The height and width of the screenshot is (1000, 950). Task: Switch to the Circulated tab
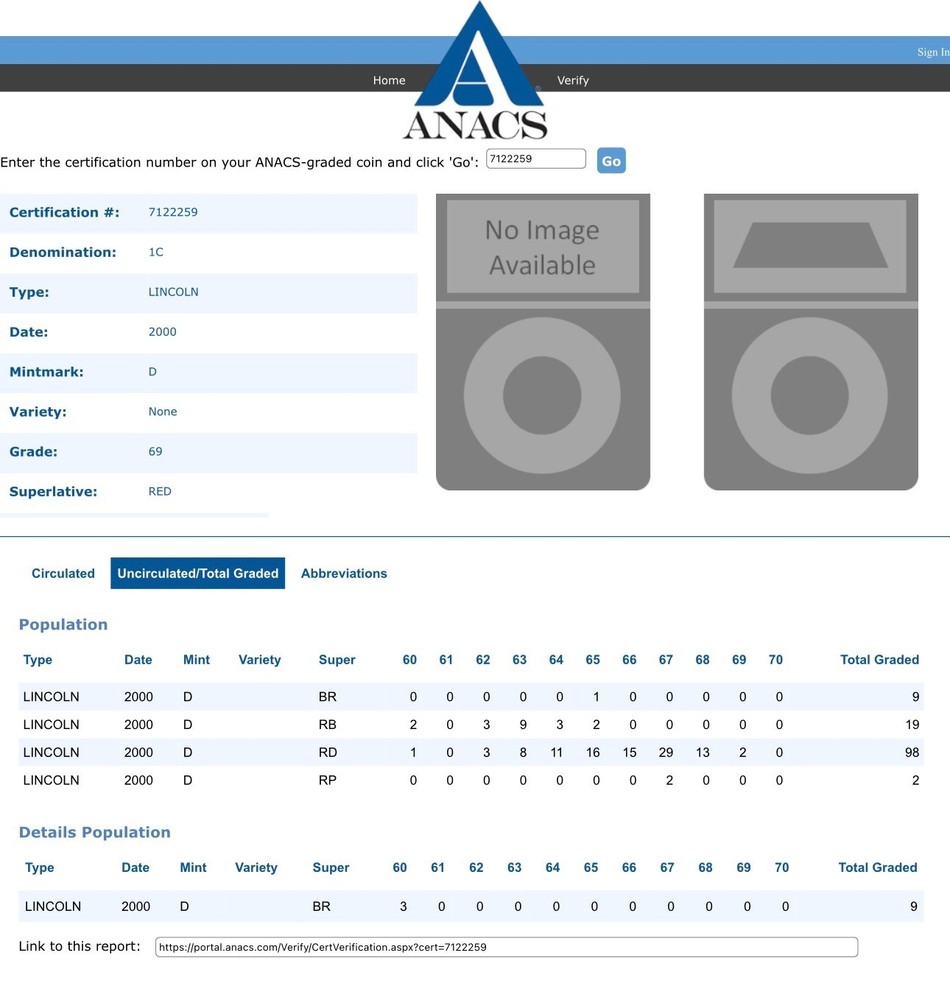[63, 573]
